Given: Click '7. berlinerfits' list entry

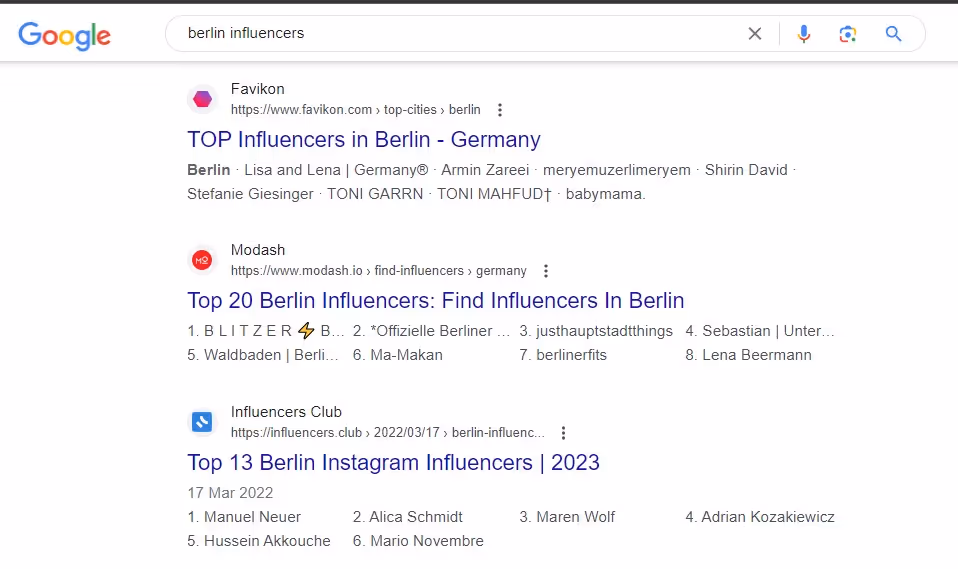Looking at the screenshot, I should [563, 355].
